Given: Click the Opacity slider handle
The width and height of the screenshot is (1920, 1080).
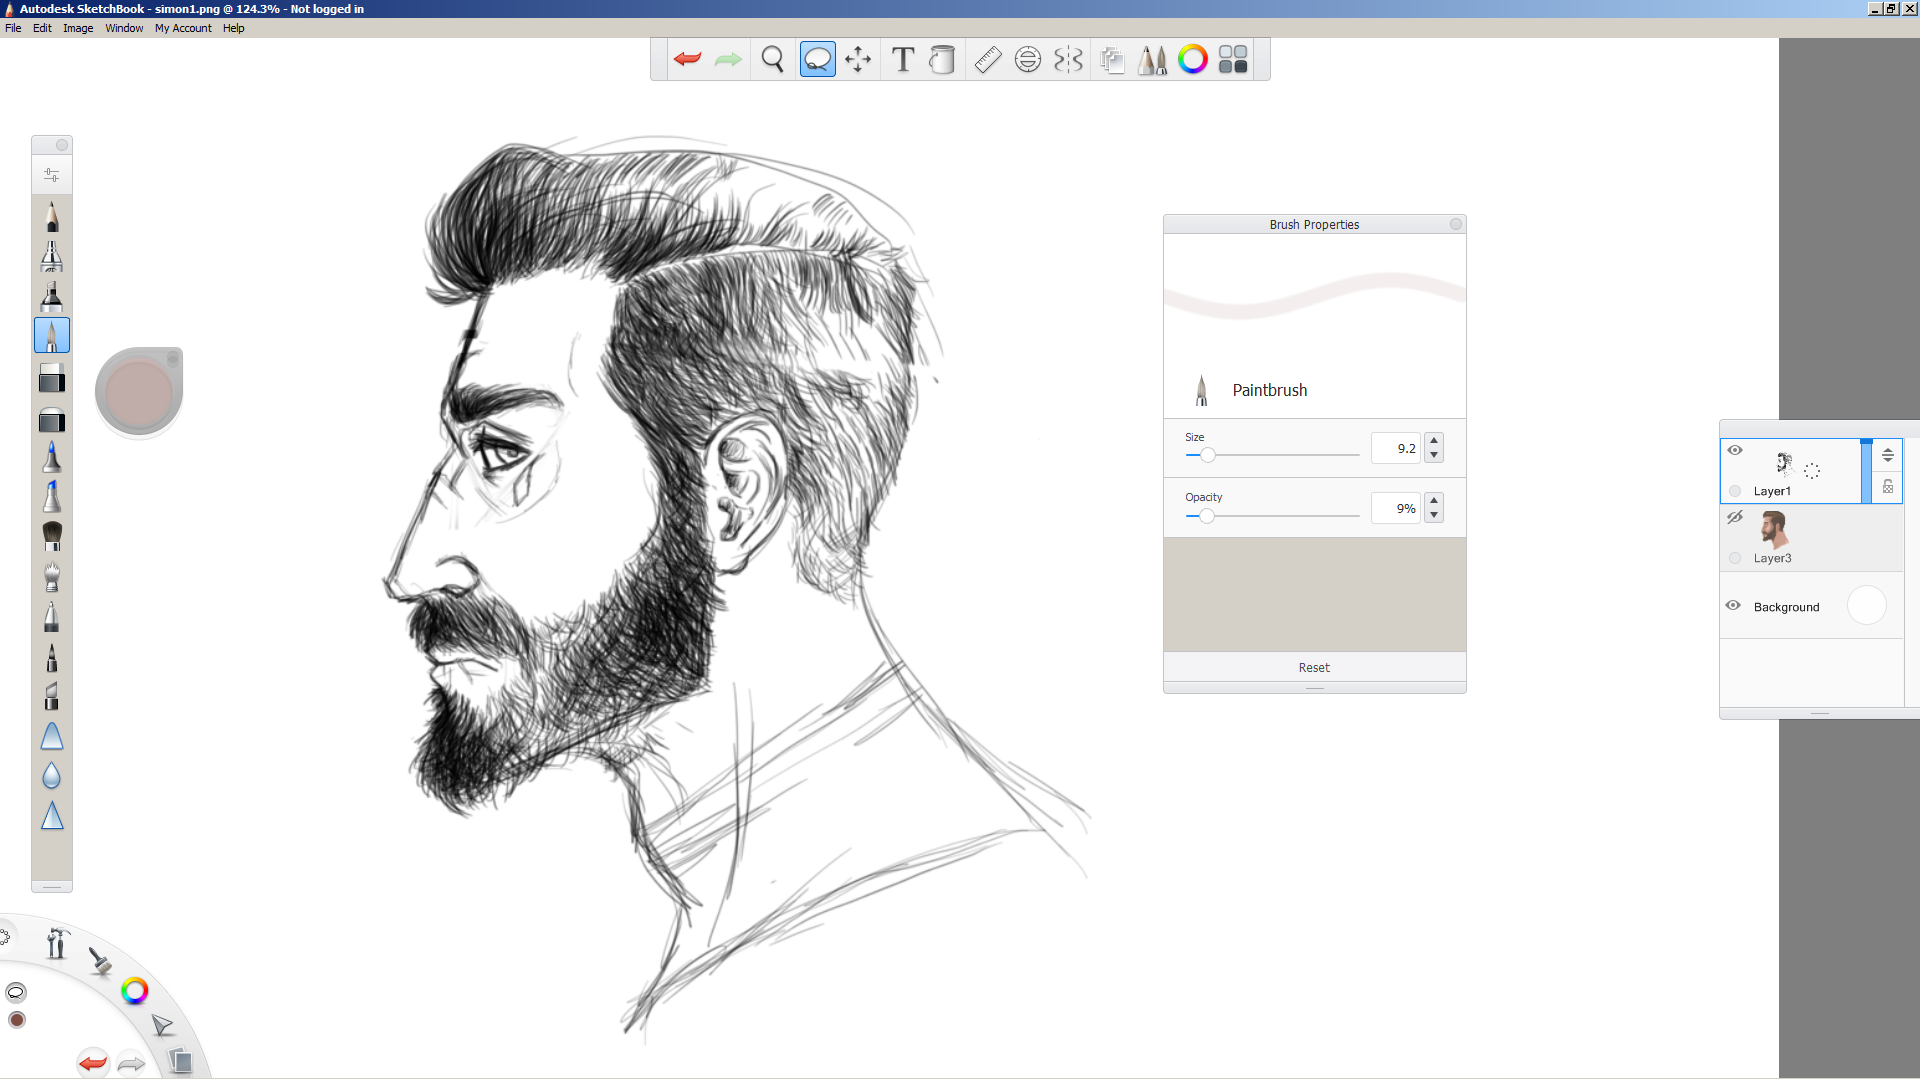Looking at the screenshot, I should [1207, 516].
